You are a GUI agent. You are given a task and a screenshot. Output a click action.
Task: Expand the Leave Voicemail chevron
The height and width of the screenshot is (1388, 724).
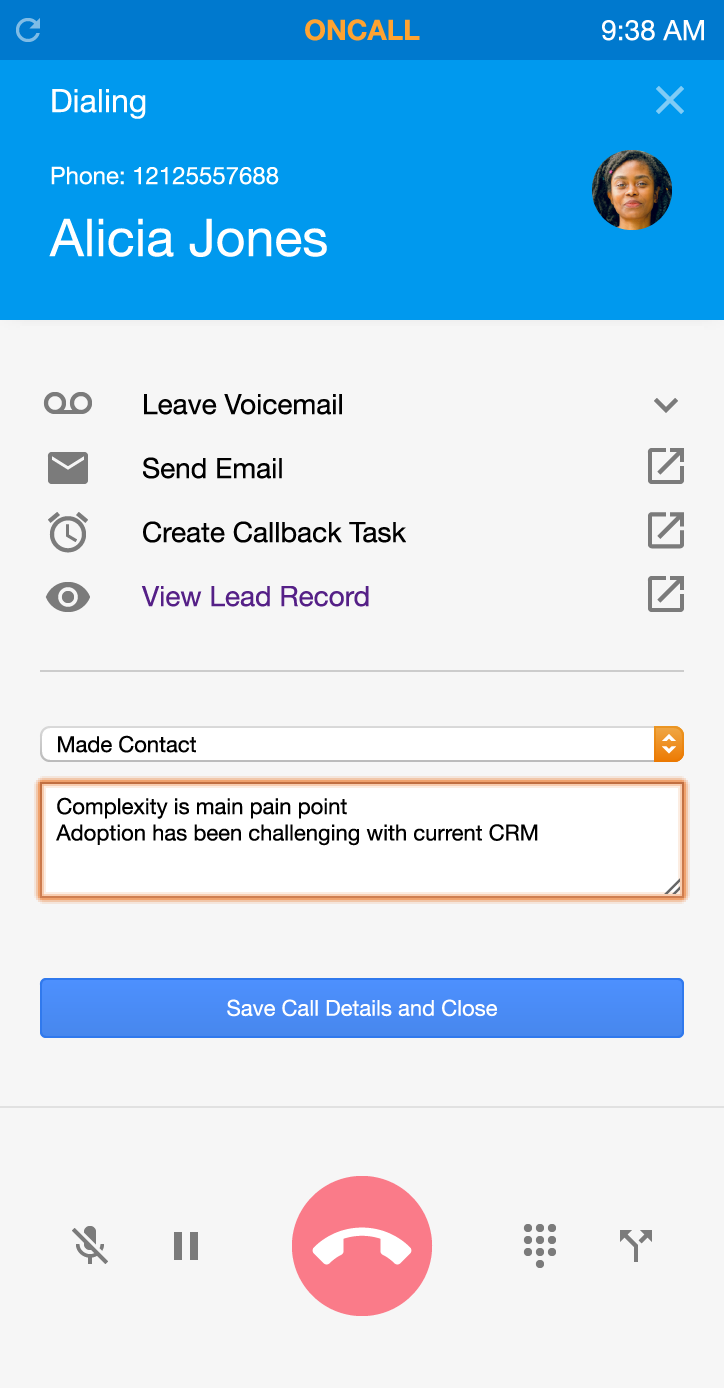[x=666, y=405]
